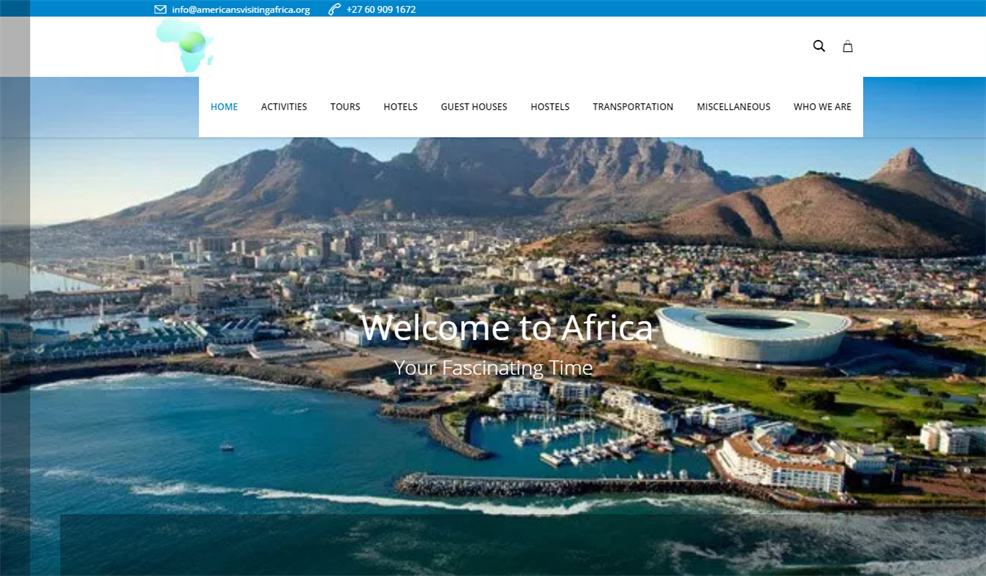The height and width of the screenshot is (576, 986).
Task: Click the Welcome to Africa heading
Action: 507,328
